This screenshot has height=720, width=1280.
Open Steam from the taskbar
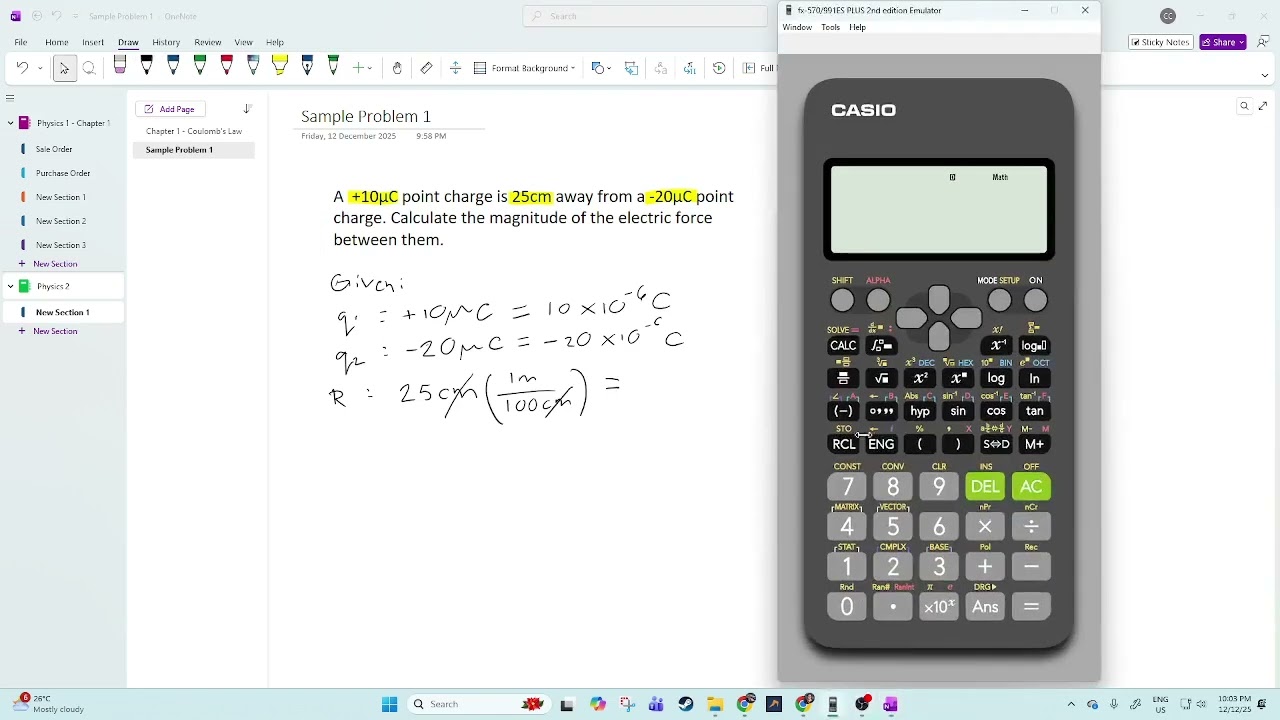686,704
